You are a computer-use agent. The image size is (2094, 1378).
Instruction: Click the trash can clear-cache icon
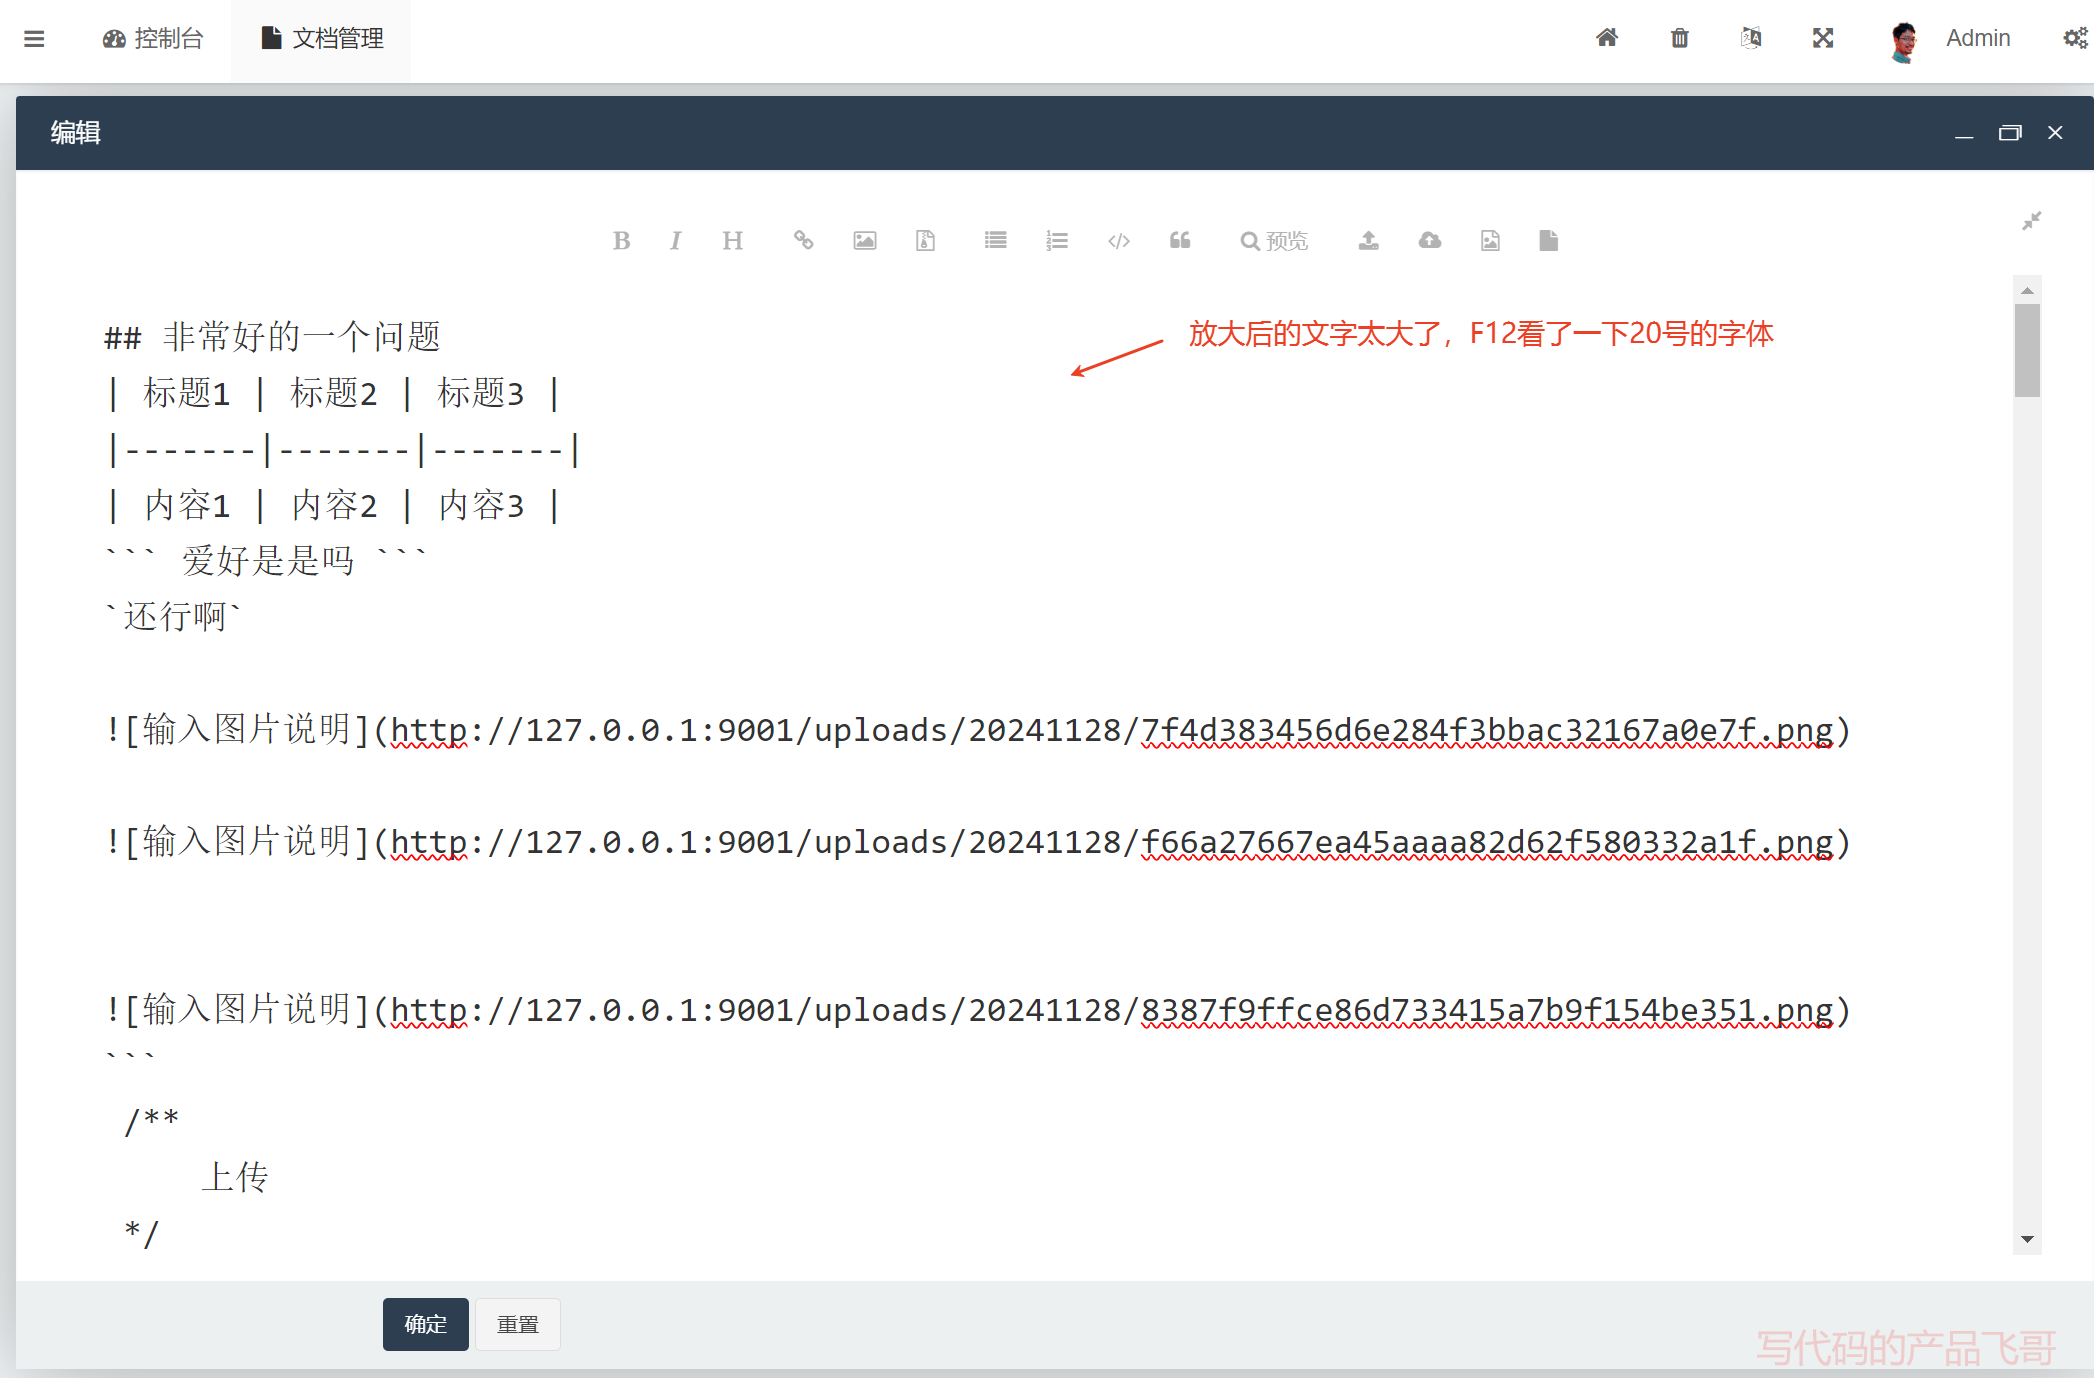[1680, 38]
